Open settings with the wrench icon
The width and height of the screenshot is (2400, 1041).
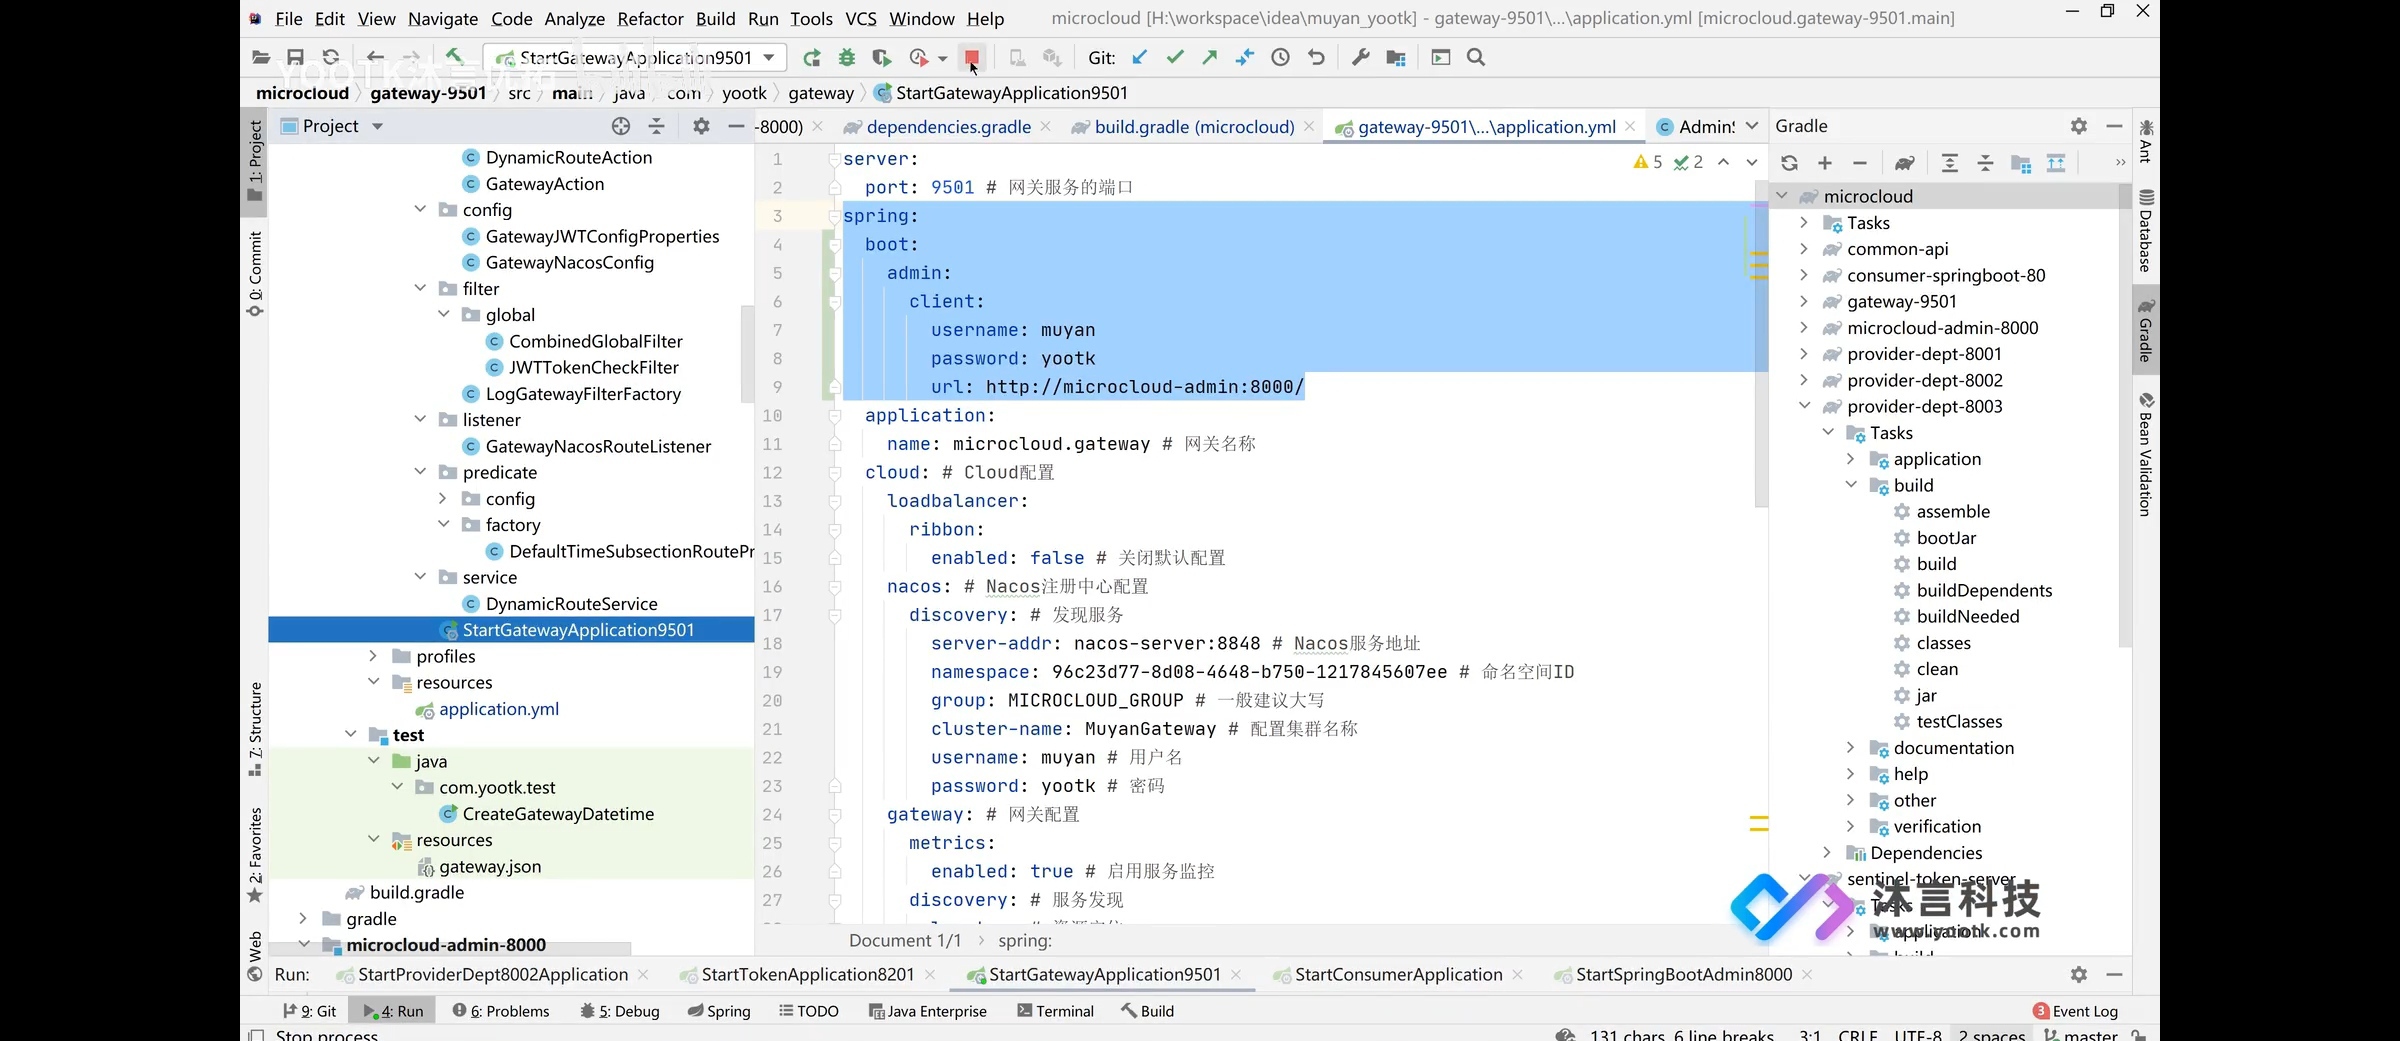click(1360, 58)
